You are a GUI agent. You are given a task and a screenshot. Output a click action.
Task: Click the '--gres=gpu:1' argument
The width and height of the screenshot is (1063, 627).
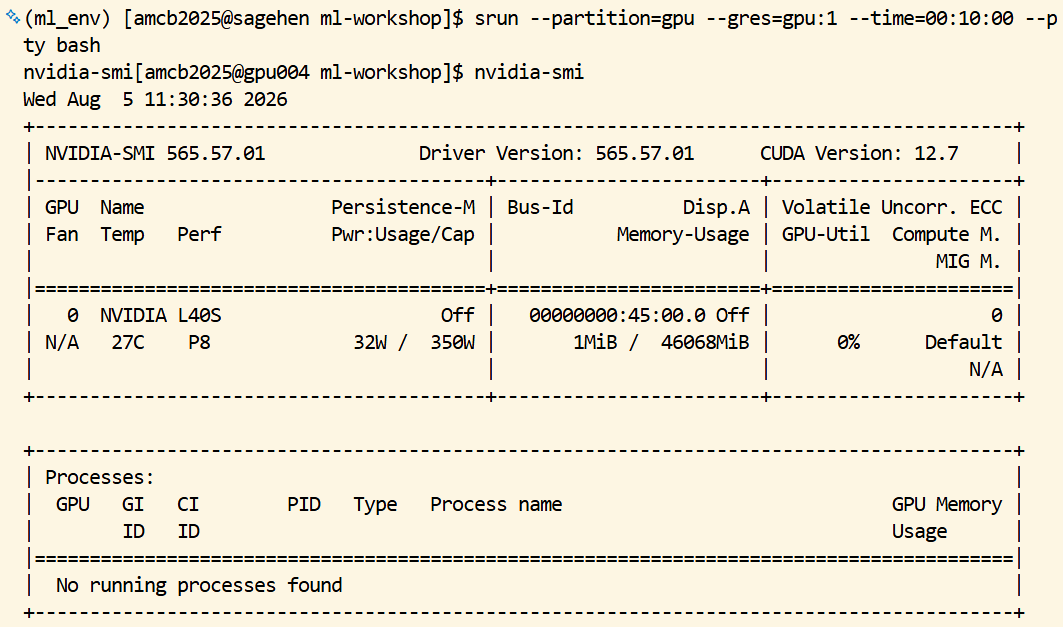[x=771, y=18]
